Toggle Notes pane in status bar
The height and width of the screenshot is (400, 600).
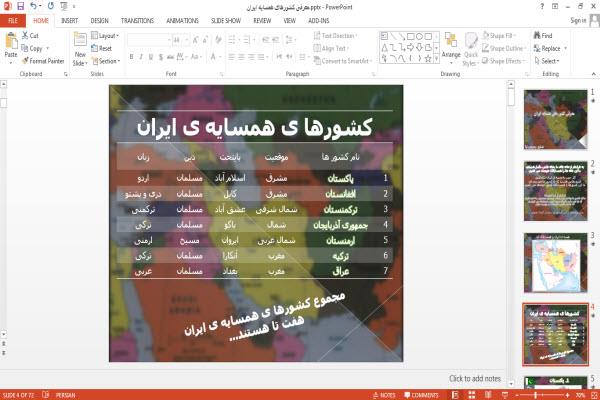tap(384, 395)
